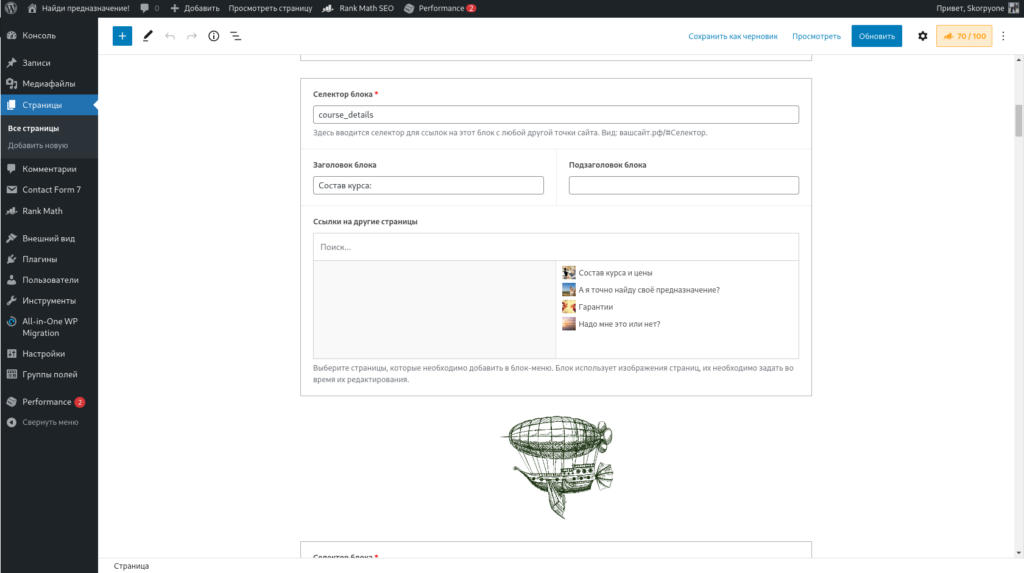Click the Привет, Skorpyone user menu
This screenshot has width=1024, height=573.
[x=977, y=8]
